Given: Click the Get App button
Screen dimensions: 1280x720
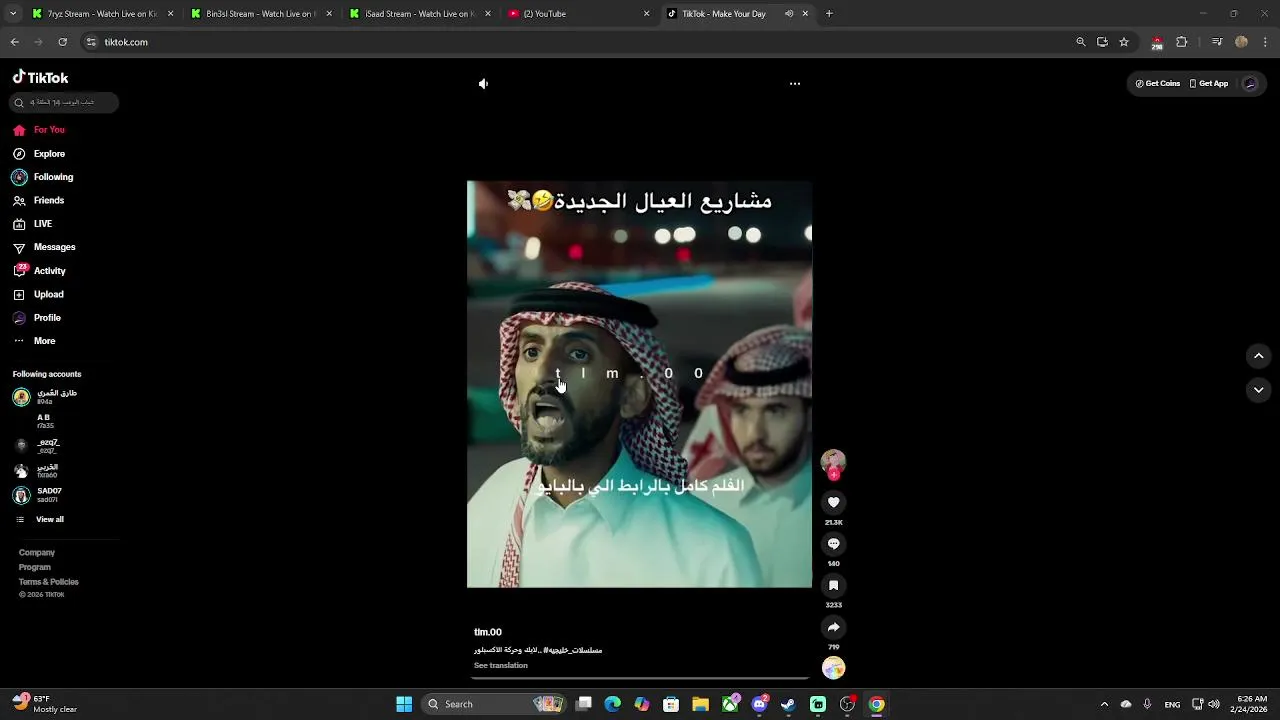Looking at the screenshot, I should point(1209,84).
